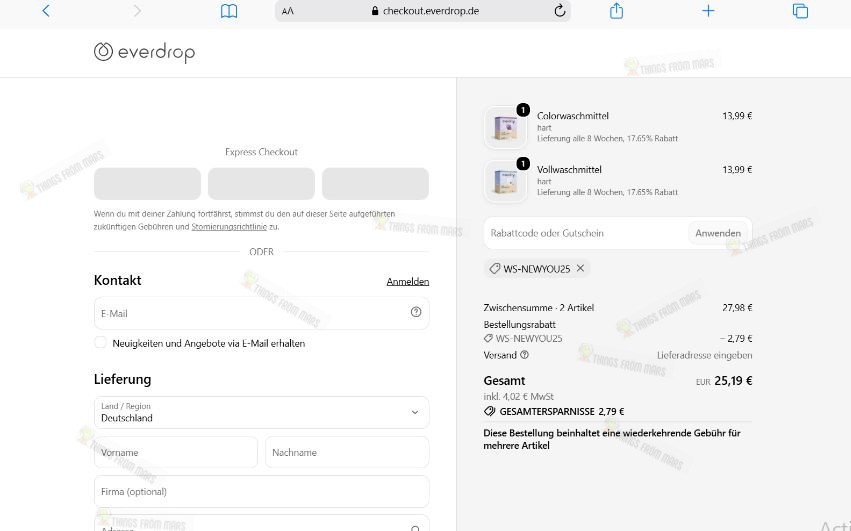This screenshot has height=531, width=851.
Task: Click the Kontakt heading
Action: 117,280
